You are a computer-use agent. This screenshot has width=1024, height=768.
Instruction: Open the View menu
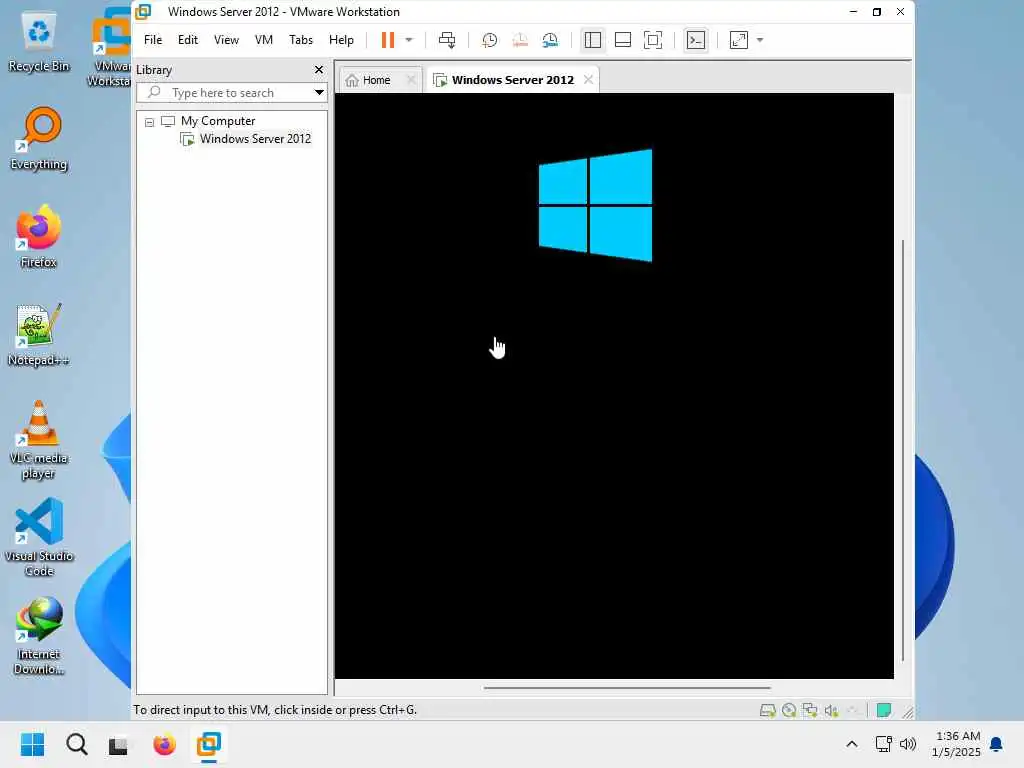(226, 40)
